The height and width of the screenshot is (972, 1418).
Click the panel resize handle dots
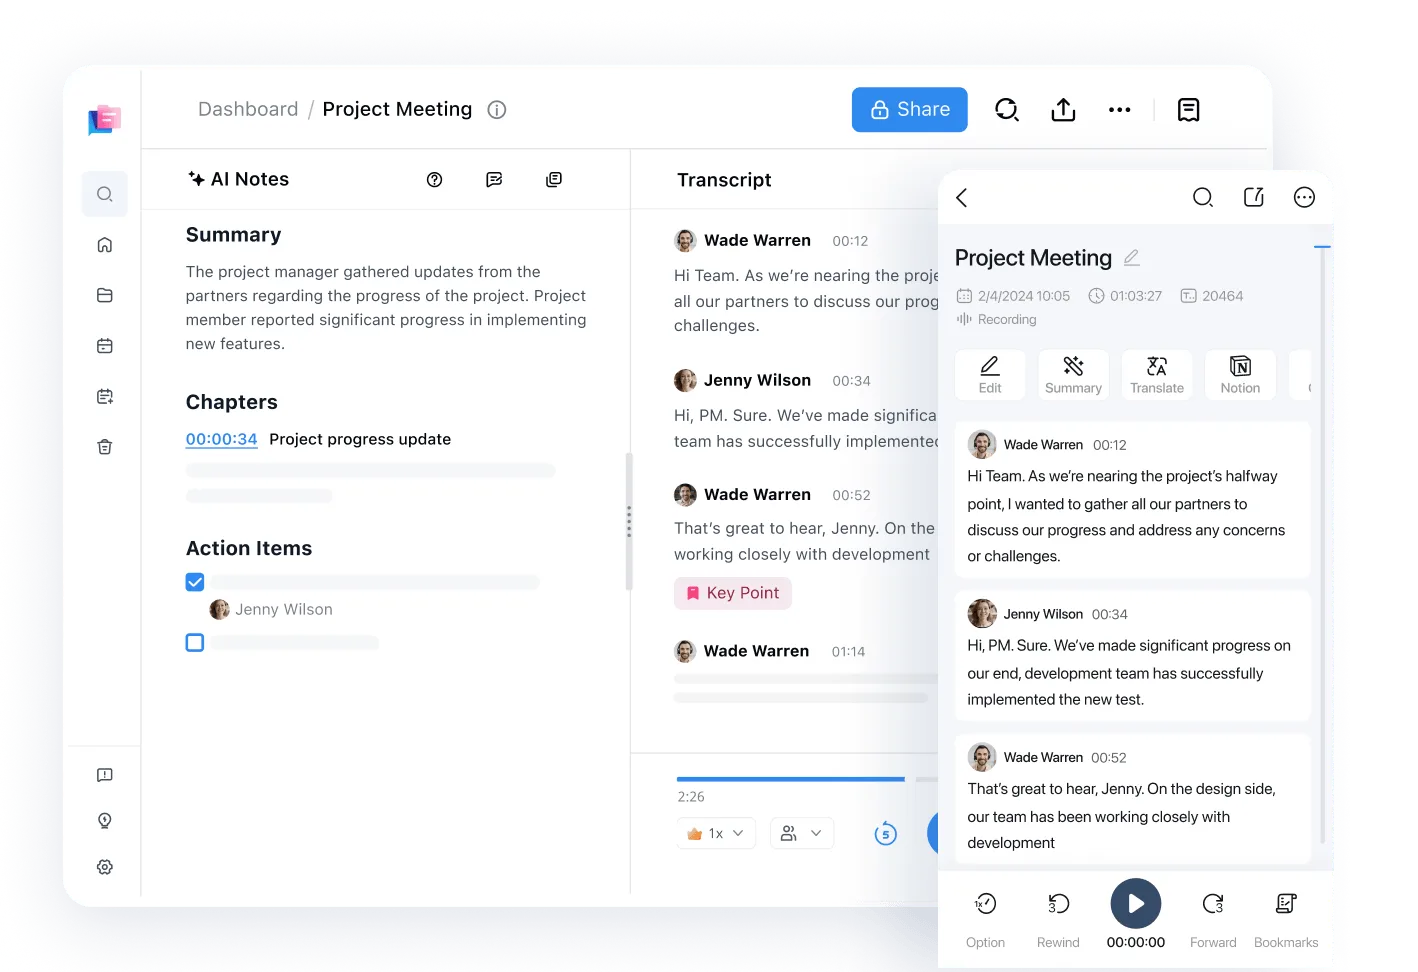pyautogui.click(x=629, y=522)
